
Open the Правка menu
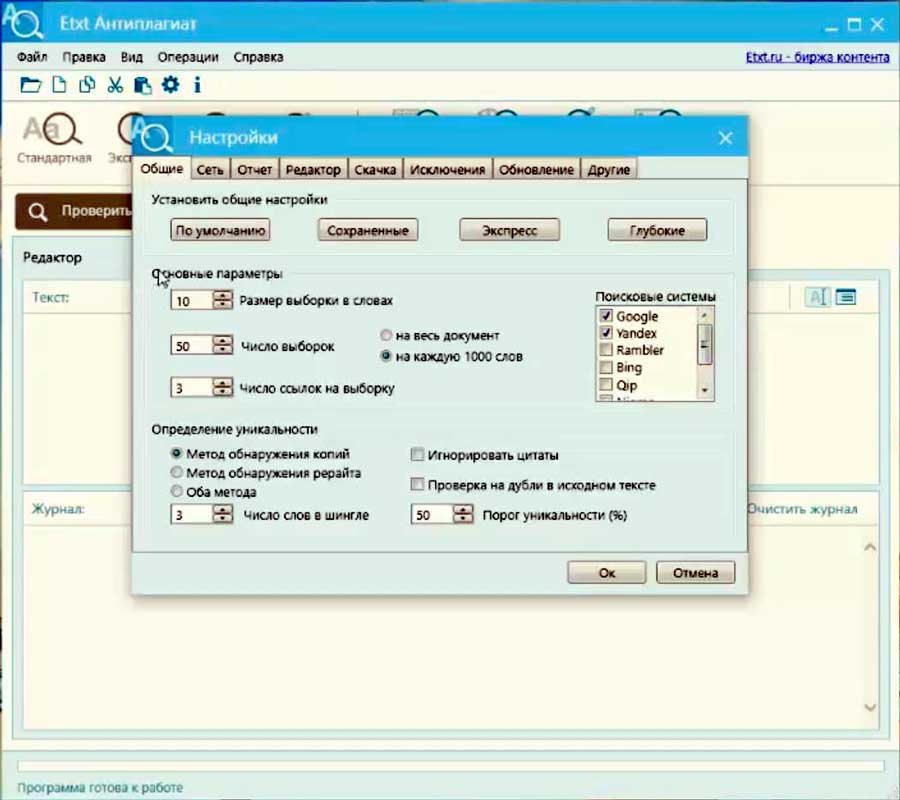coord(84,57)
